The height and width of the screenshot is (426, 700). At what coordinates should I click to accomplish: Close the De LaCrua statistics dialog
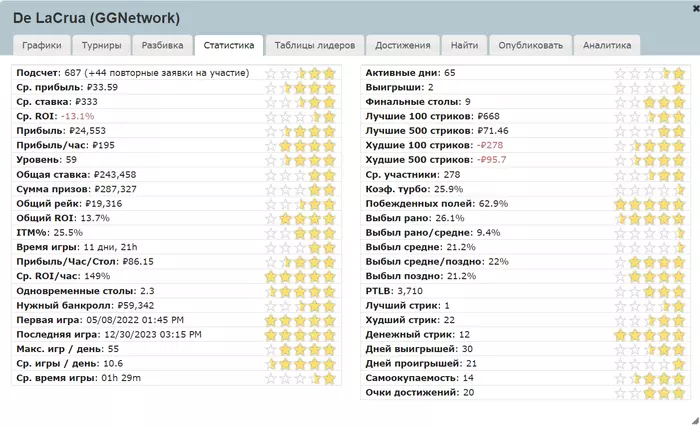click(x=696, y=8)
